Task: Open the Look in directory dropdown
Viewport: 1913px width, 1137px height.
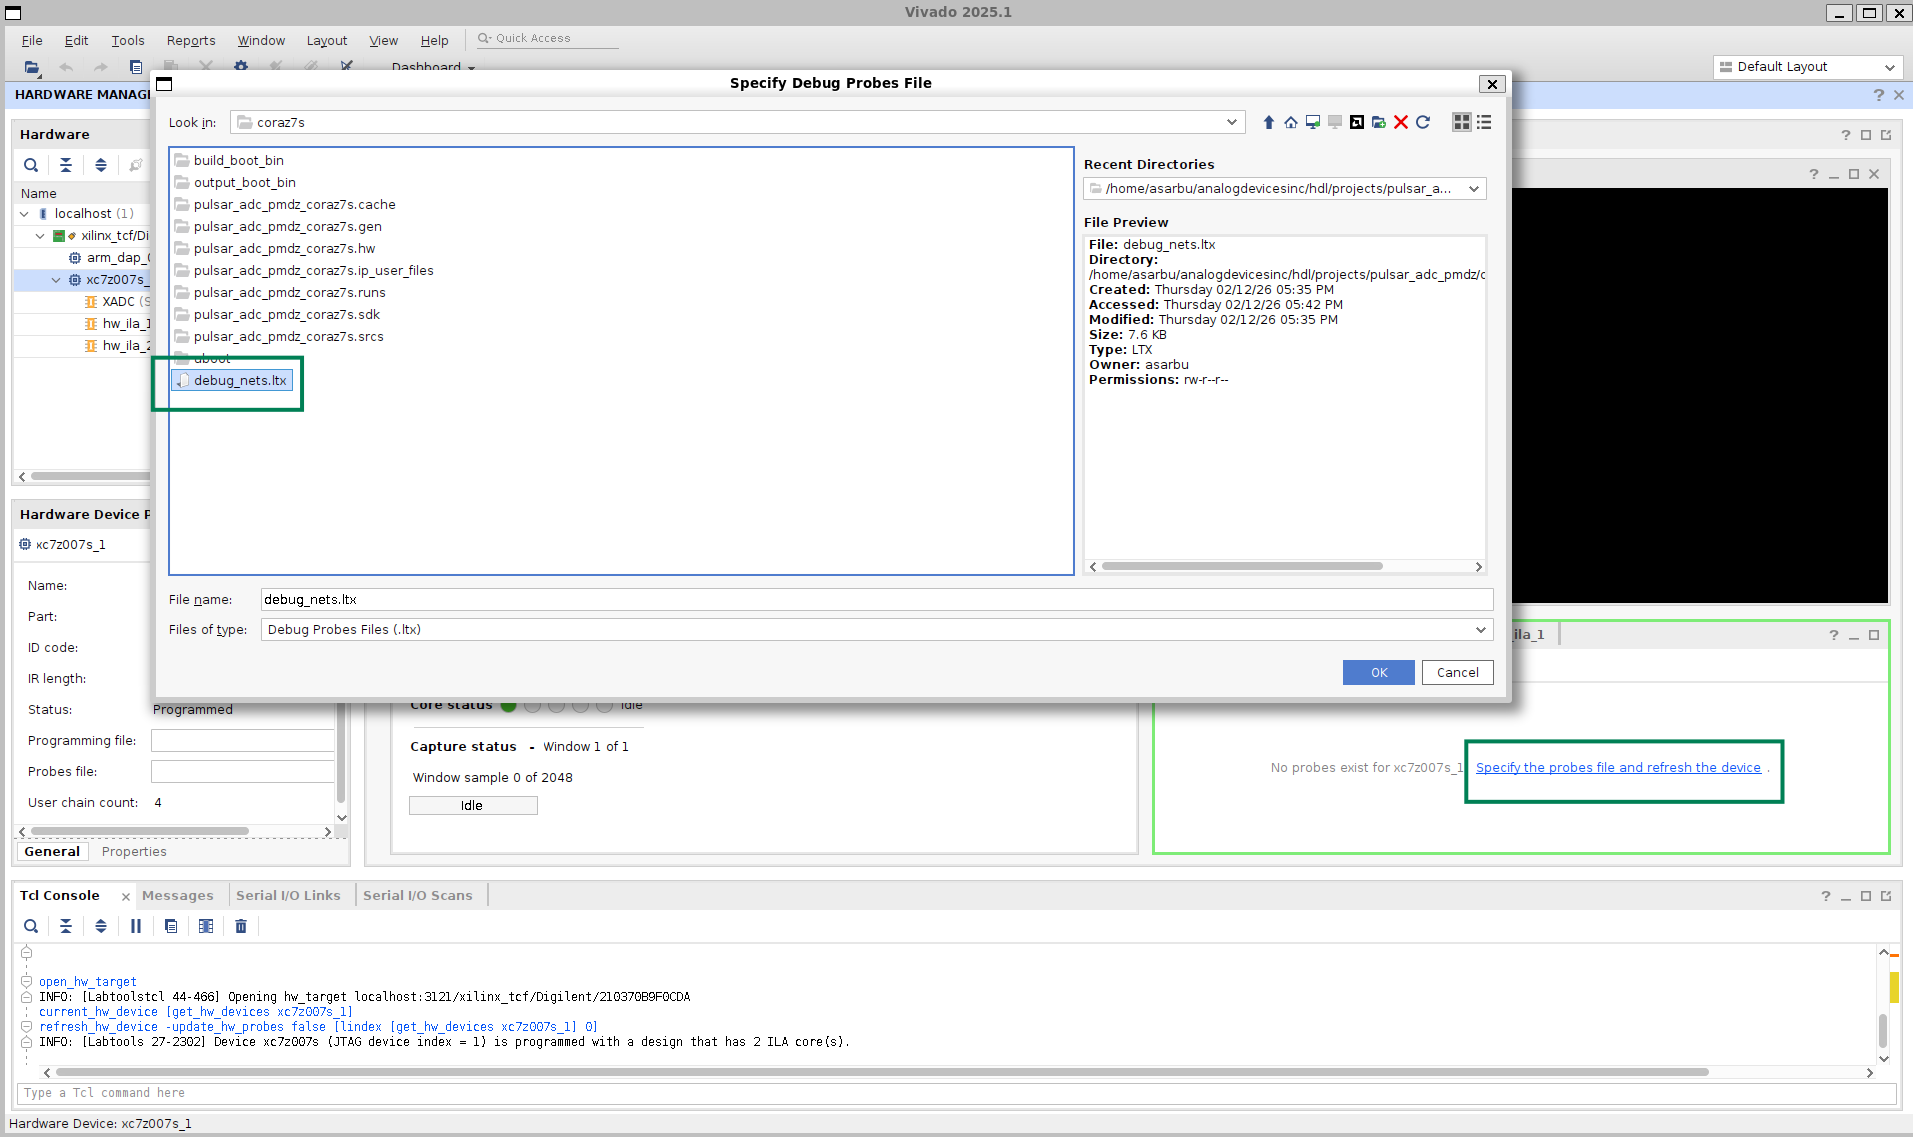Action: (1231, 122)
